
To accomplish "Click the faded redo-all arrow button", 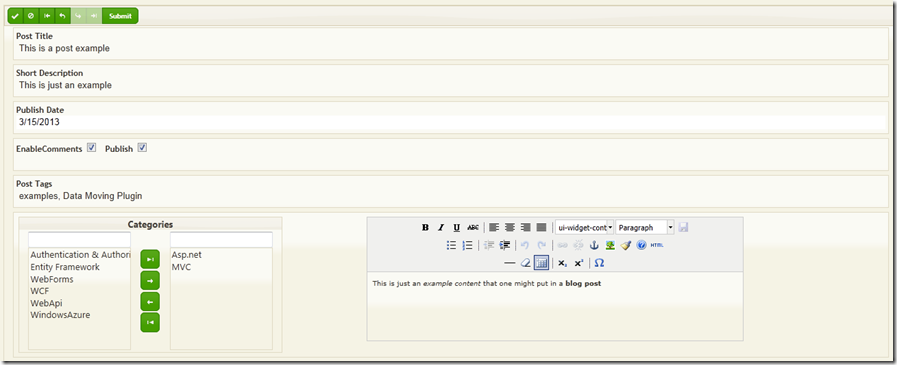I will point(94,16).
